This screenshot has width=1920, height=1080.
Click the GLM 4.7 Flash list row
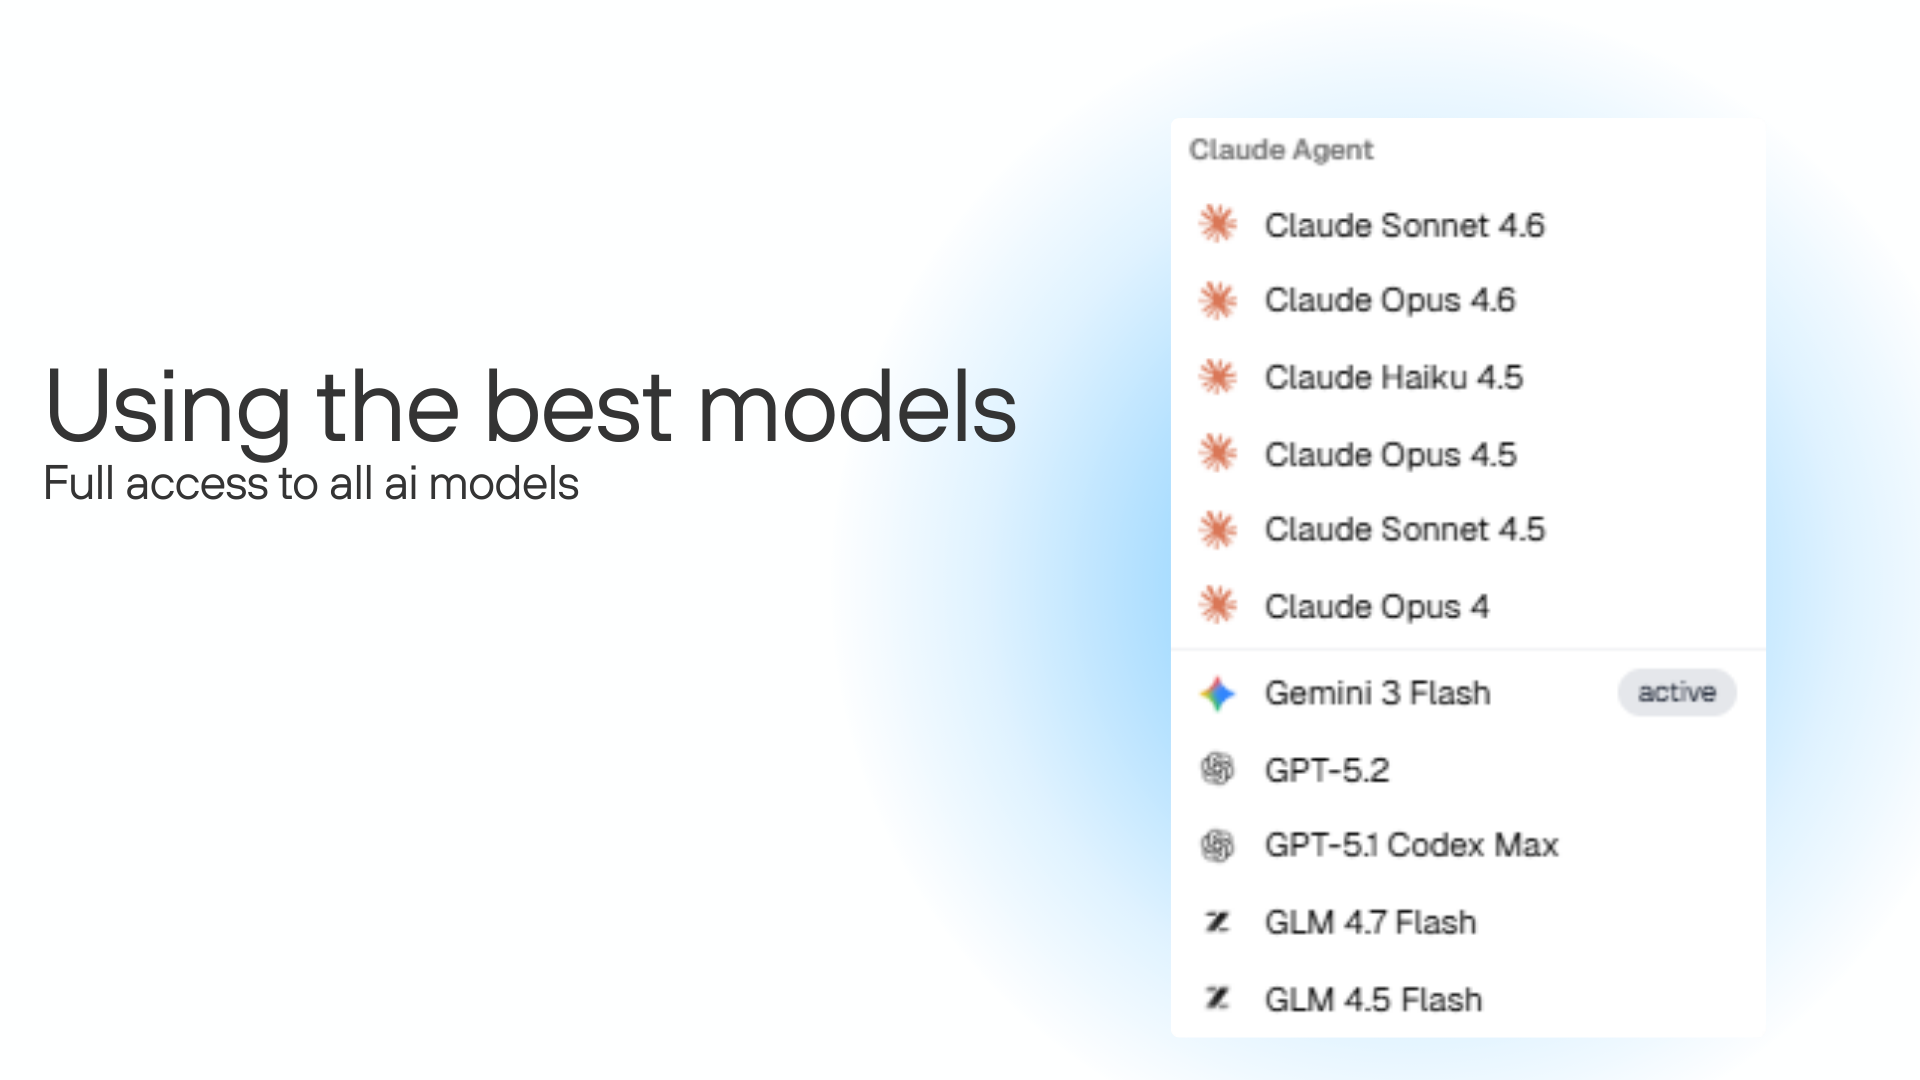1370,922
